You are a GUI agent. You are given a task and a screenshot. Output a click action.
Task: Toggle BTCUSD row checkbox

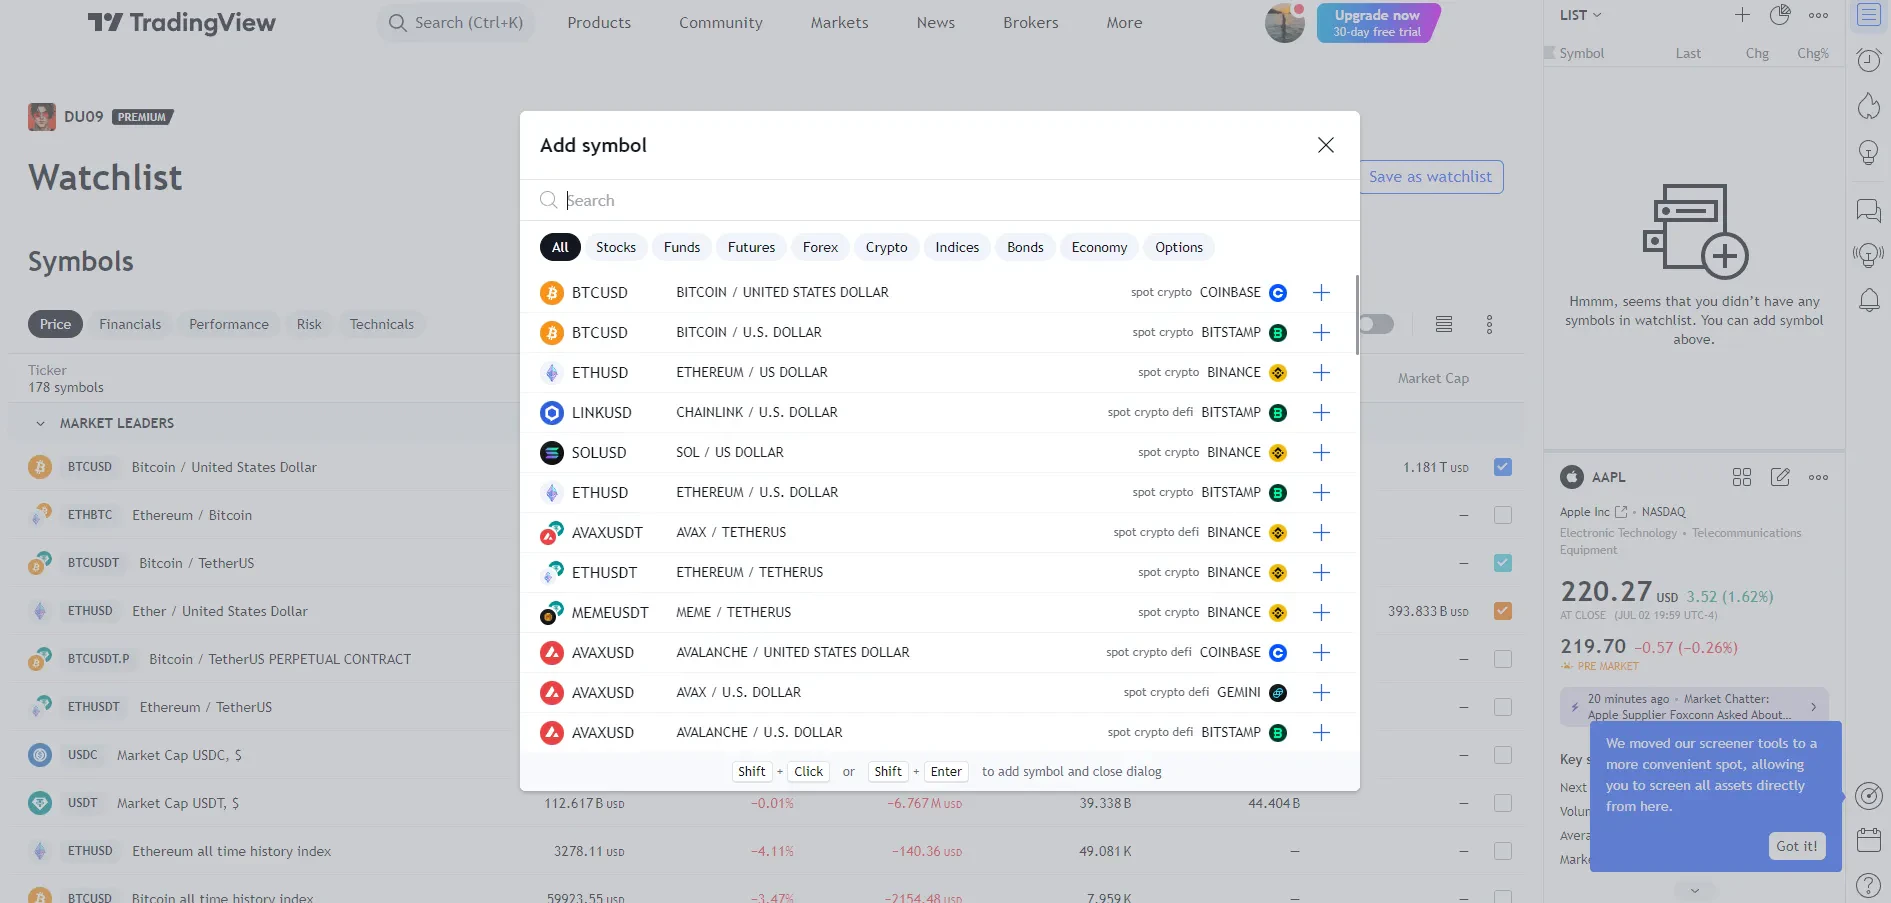[1502, 467]
